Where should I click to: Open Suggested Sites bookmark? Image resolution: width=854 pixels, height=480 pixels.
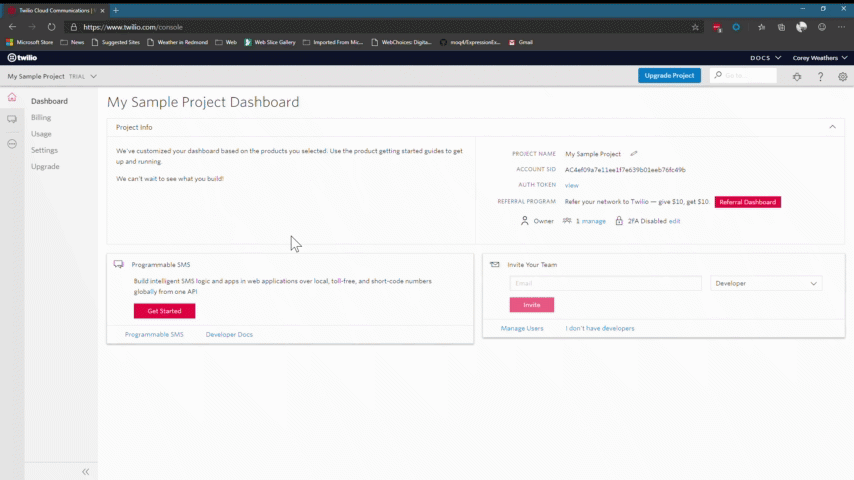[115, 42]
